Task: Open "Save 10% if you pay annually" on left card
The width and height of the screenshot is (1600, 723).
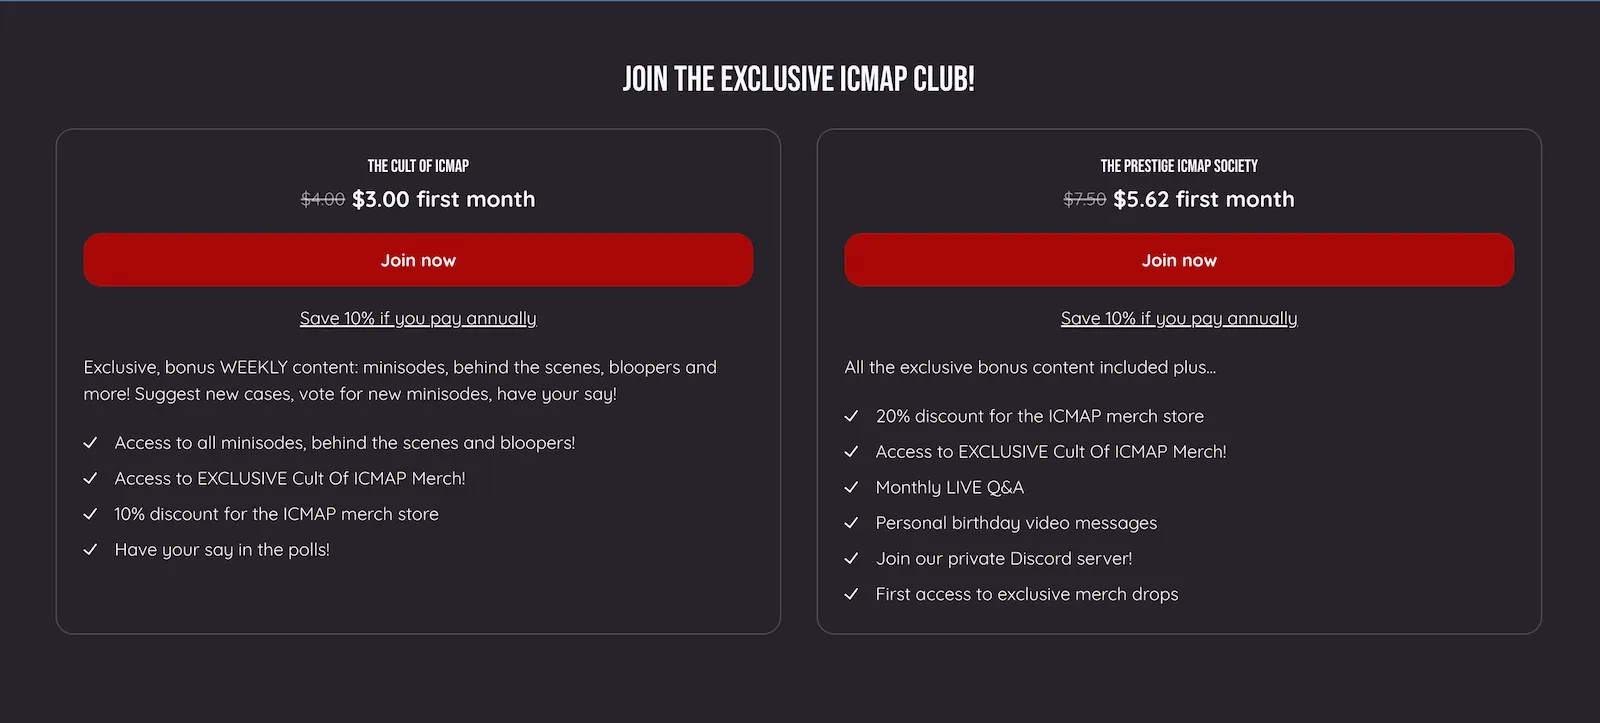Action: 418,318
